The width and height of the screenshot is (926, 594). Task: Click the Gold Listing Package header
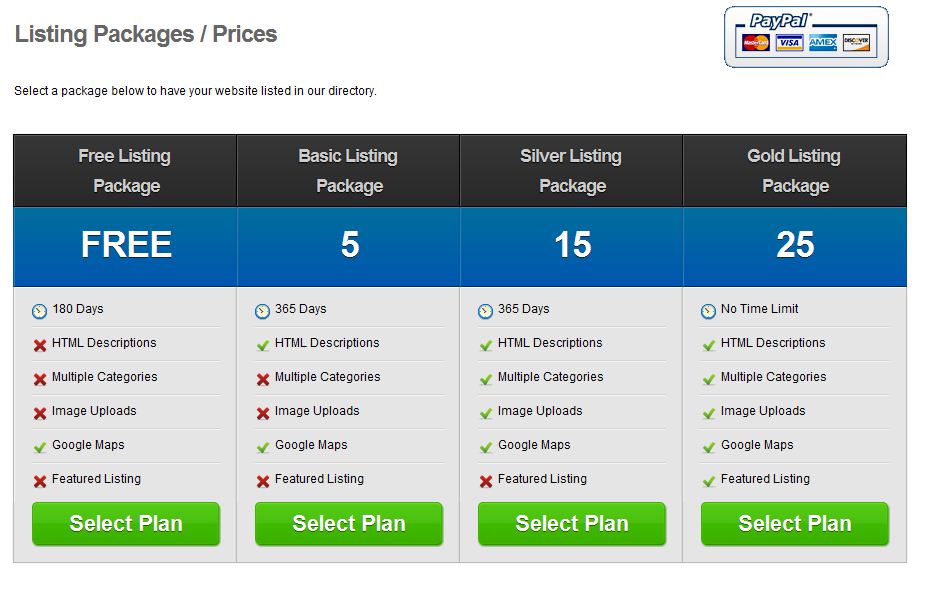[x=795, y=171]
